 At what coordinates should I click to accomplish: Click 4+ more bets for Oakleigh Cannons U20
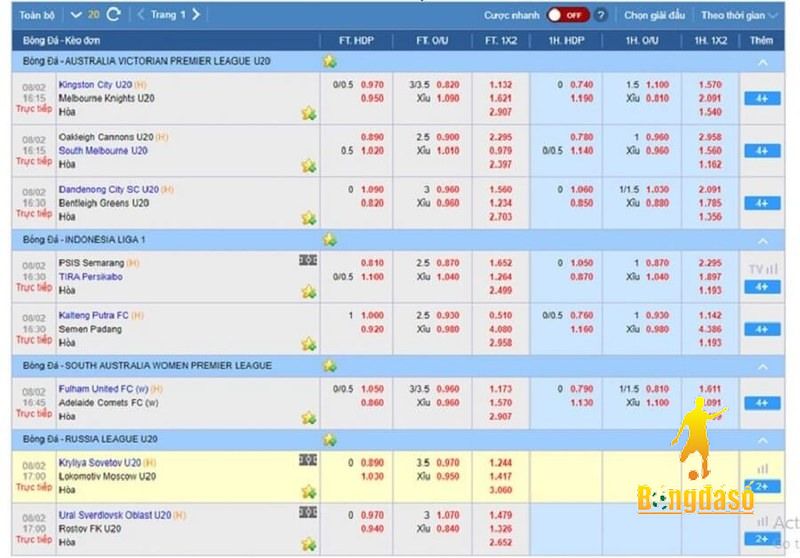pos(761,151)
